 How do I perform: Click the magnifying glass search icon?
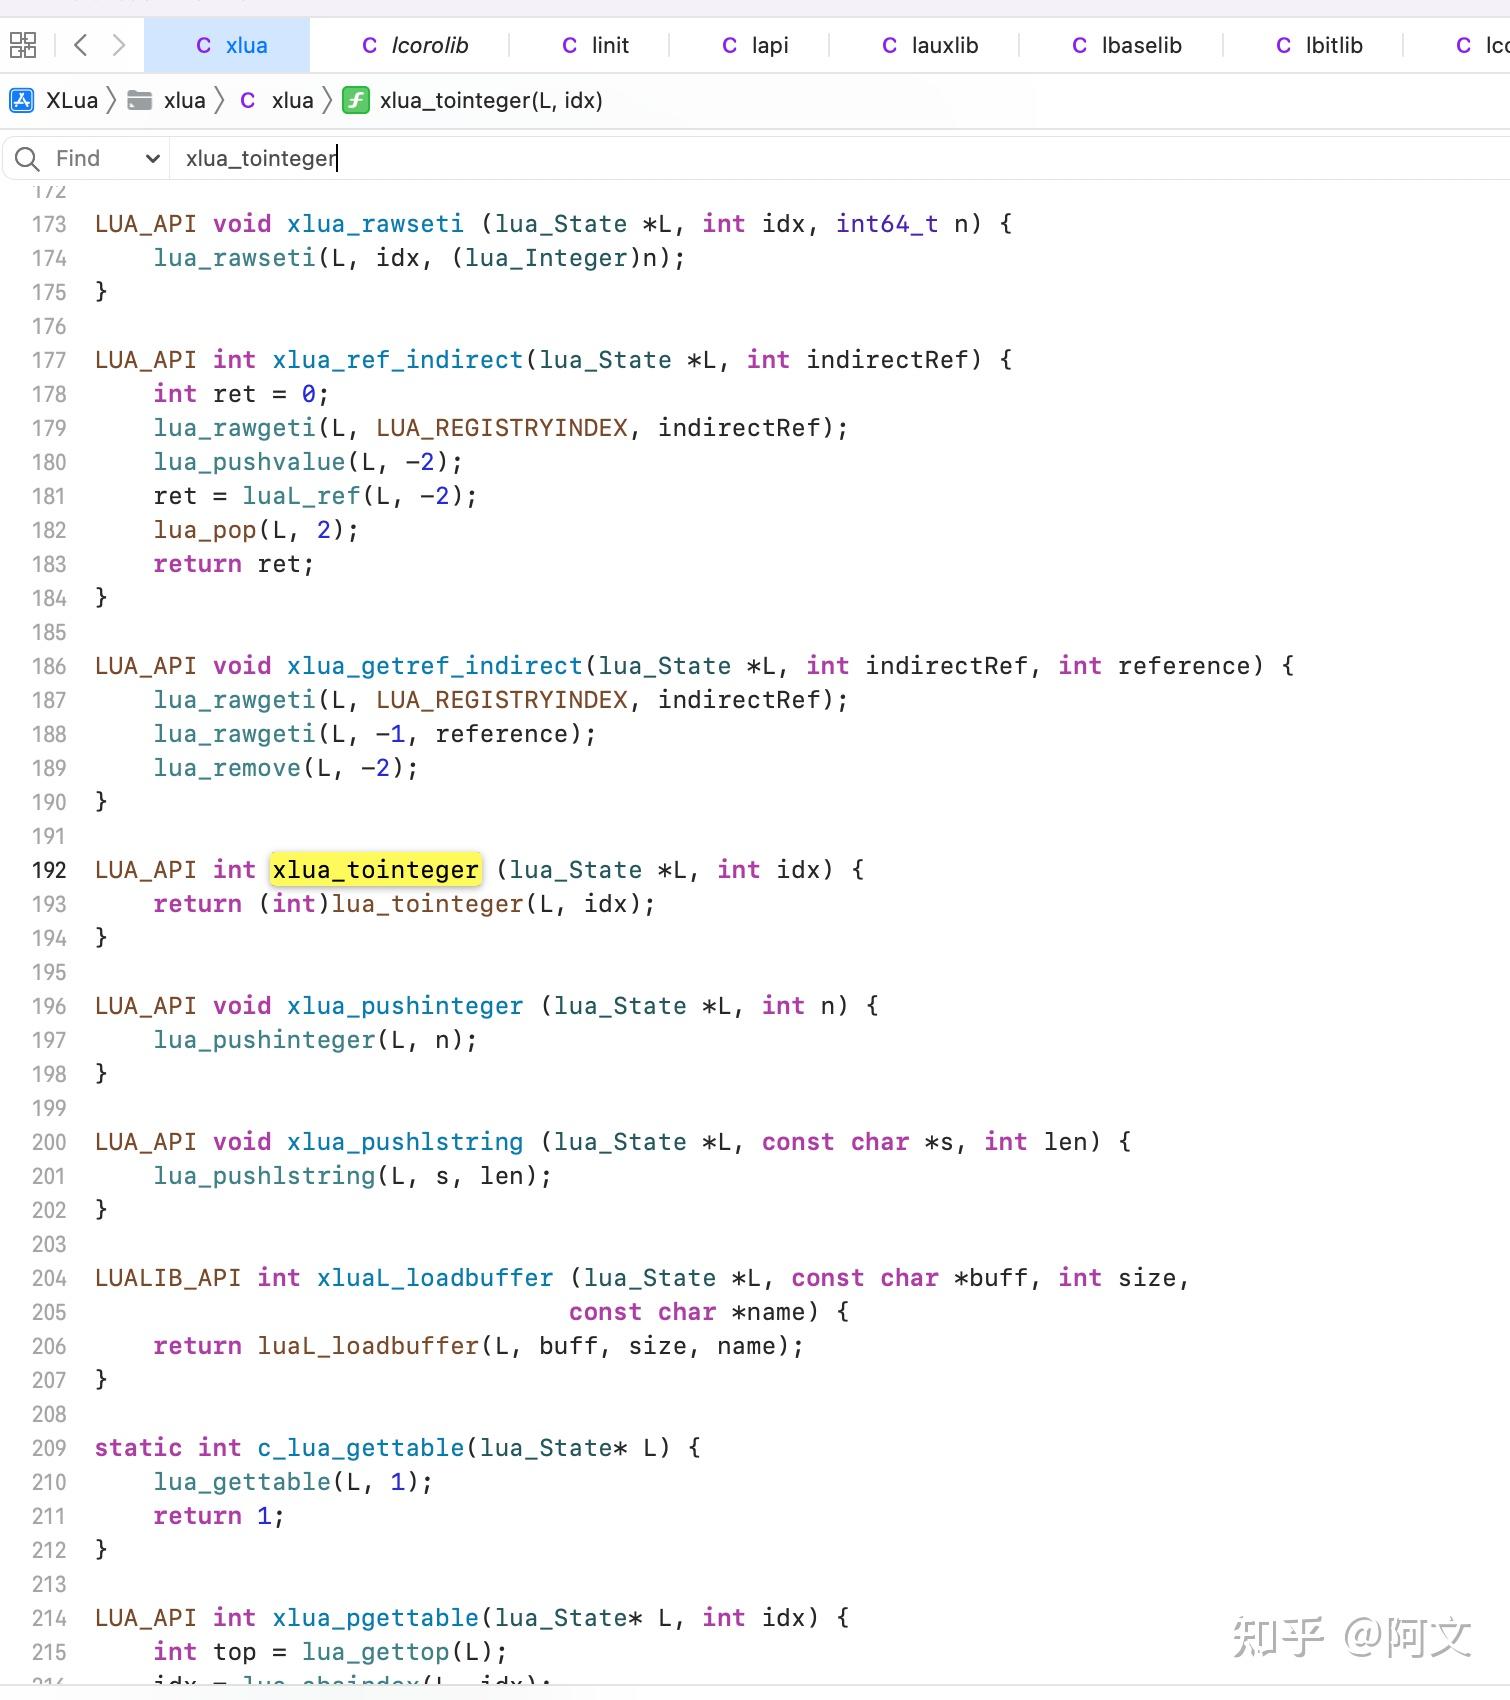point(27,158)
